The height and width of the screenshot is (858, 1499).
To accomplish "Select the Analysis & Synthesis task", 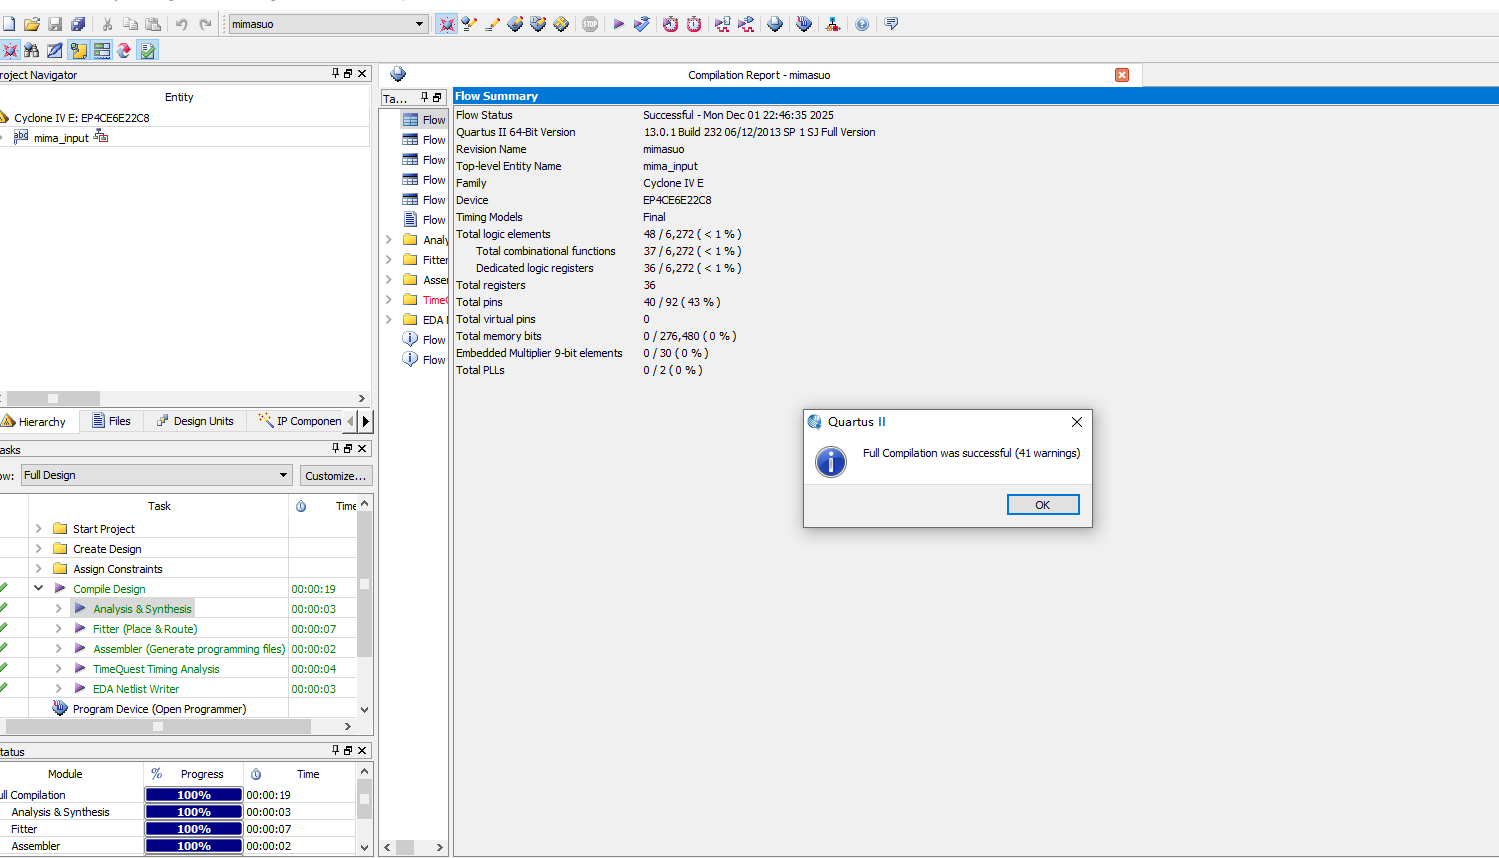I will point(142,609).
